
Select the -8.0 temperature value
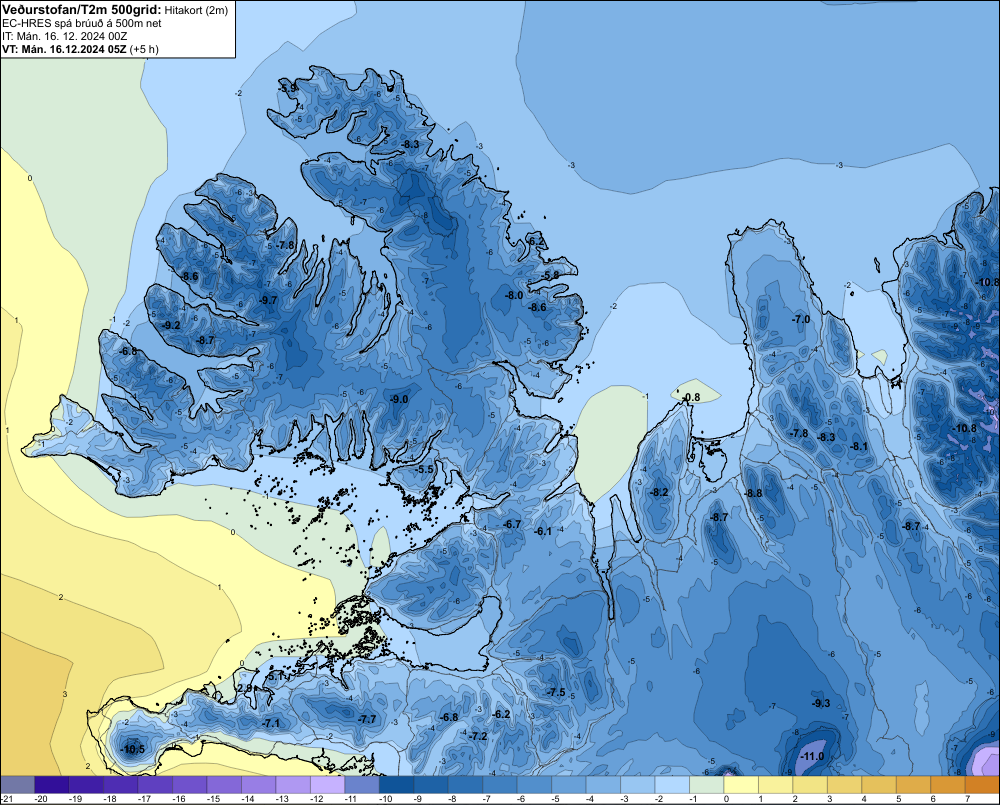pyautogui.click(x=514, y=295)
